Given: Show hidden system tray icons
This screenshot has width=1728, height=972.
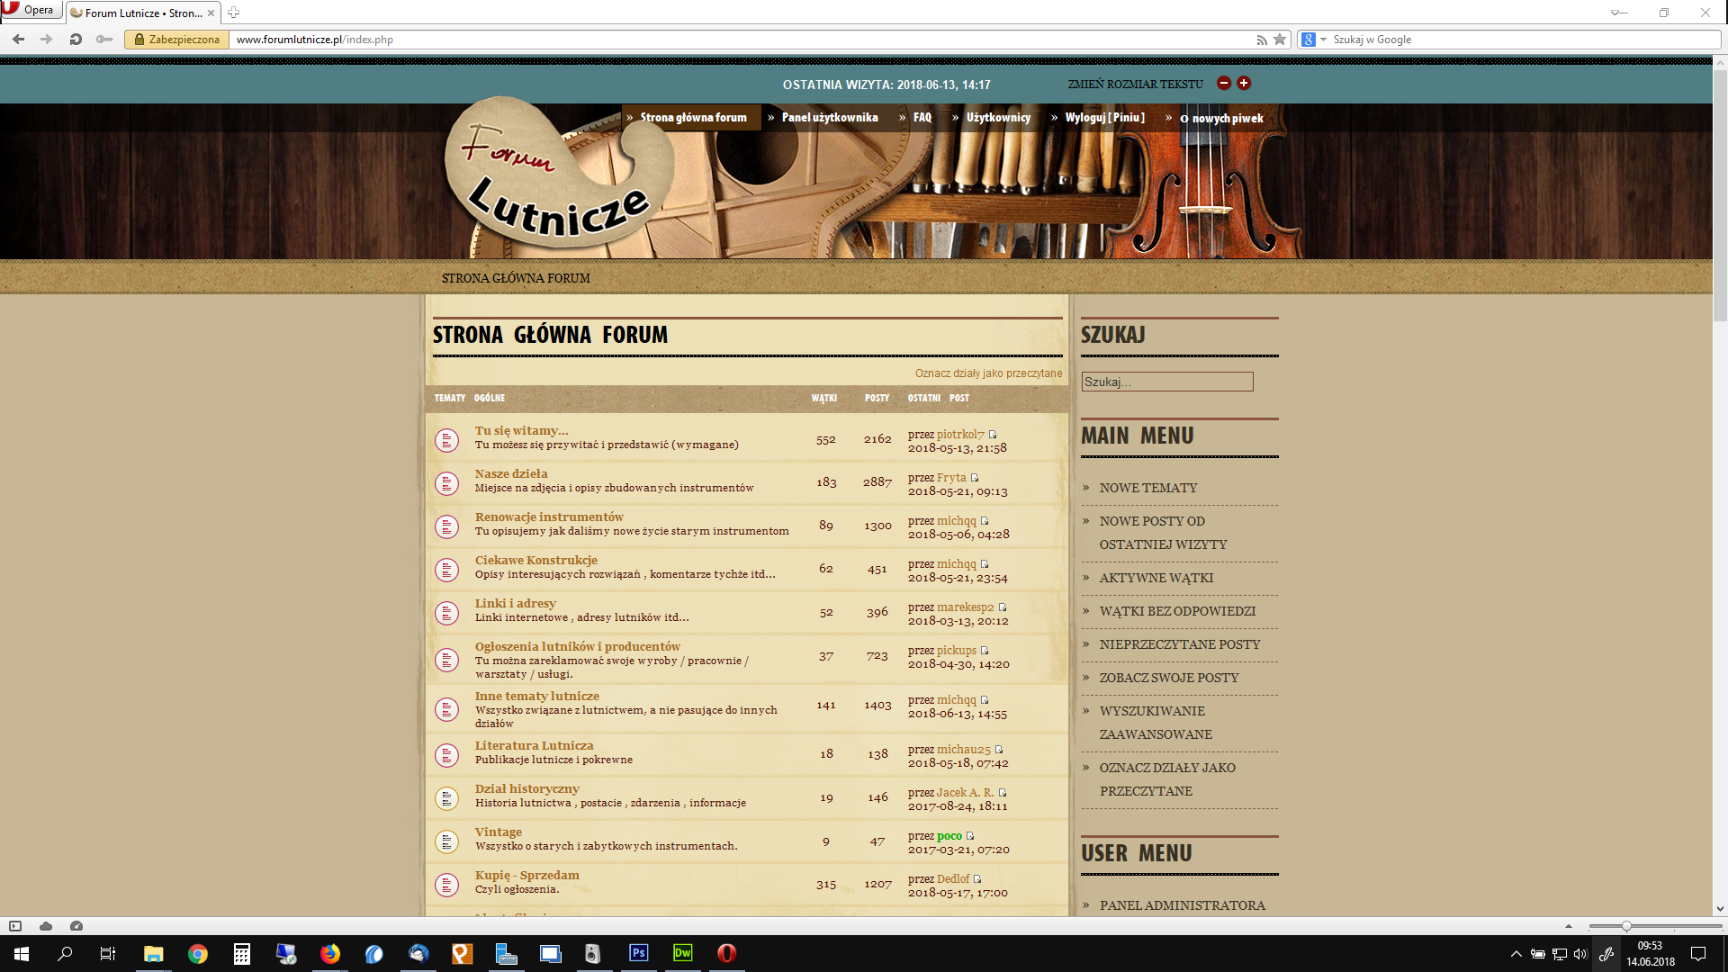Looking at the screenshot, I should pyautogui.click(x=1515, y=954).
